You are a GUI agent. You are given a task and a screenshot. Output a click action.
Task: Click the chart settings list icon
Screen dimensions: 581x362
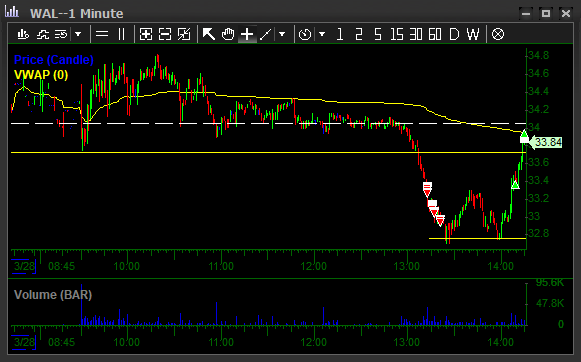point(61,34)
